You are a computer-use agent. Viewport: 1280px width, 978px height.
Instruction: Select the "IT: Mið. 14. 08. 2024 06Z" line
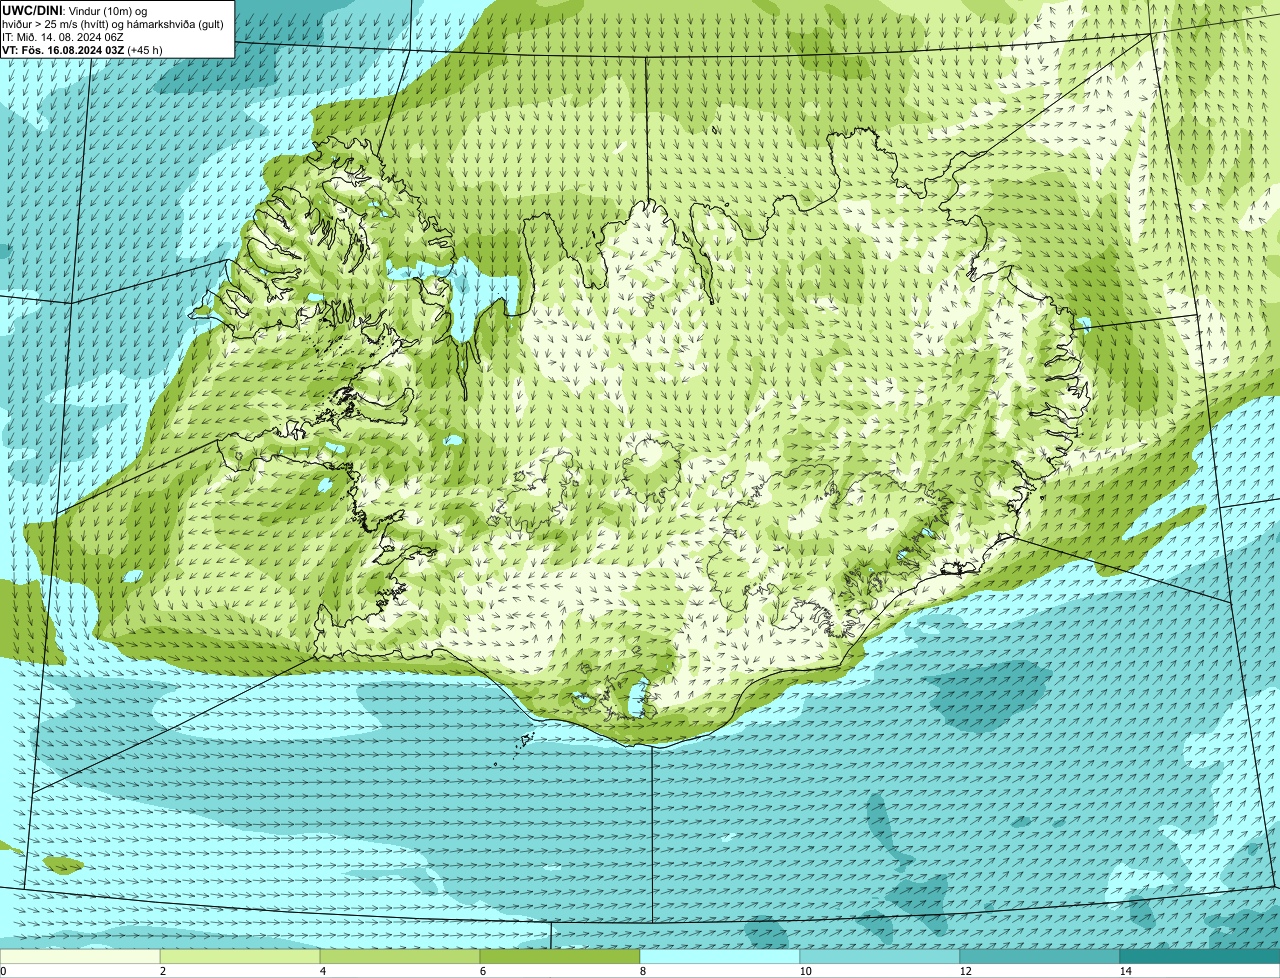click(62, 37)
